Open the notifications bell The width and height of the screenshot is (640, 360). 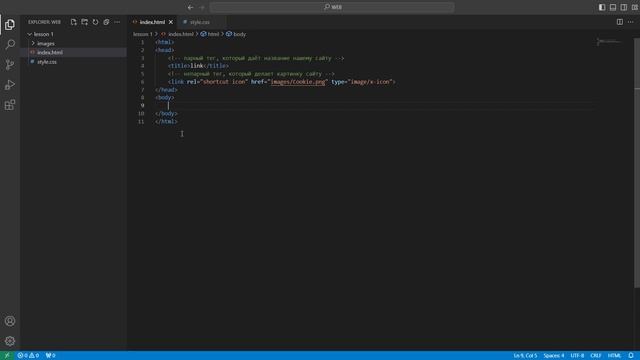click(x=631, y=356)
